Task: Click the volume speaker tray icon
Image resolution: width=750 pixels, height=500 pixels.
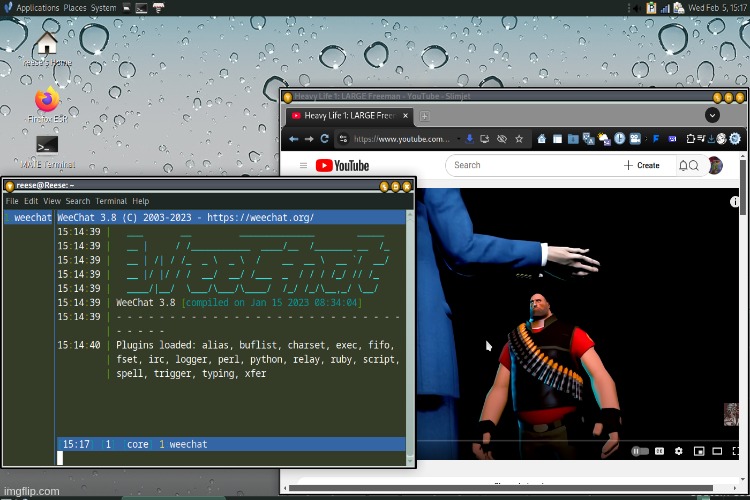Action: point(636,8)
